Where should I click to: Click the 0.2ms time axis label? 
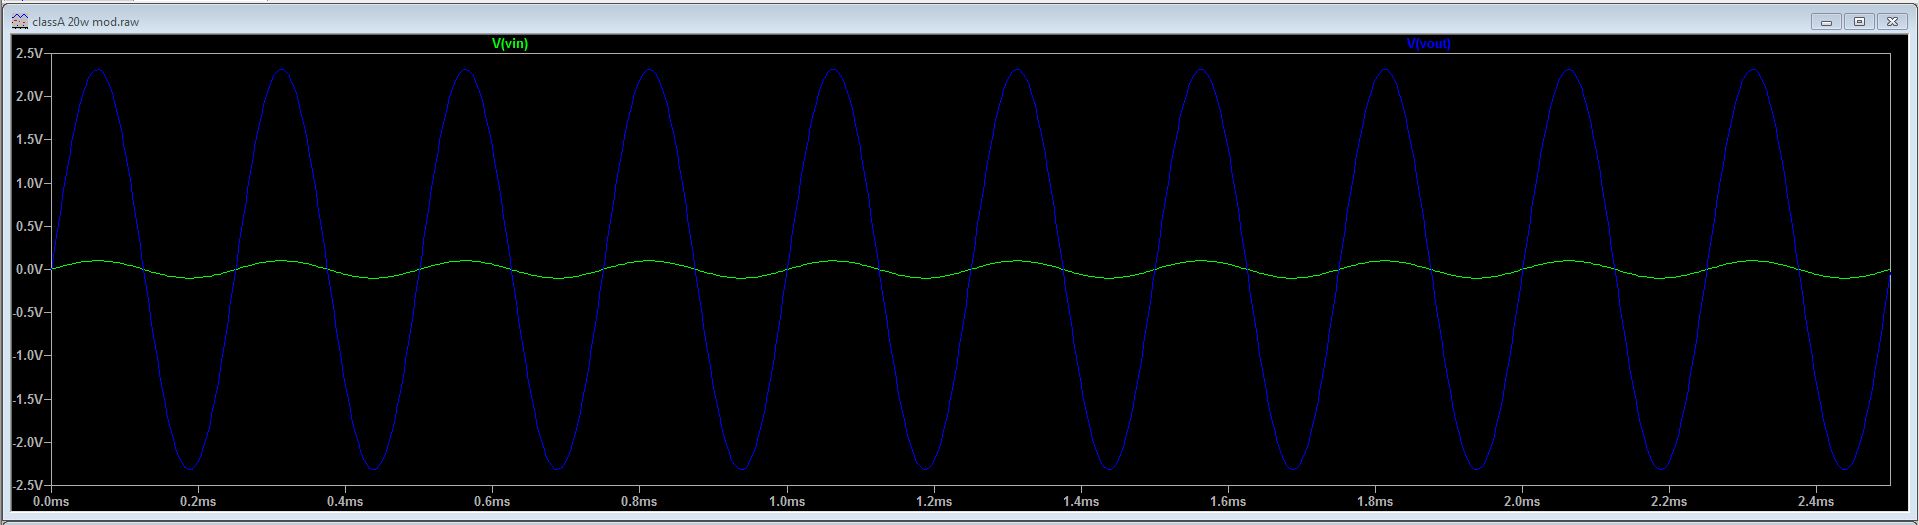tap(198, 501)
